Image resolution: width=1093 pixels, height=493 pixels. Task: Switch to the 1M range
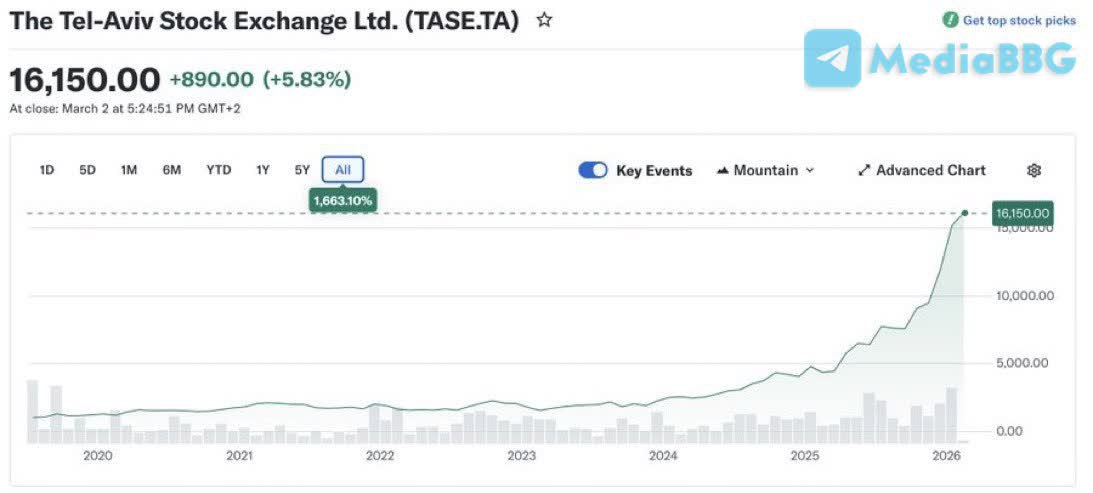(x=129, y=170)
